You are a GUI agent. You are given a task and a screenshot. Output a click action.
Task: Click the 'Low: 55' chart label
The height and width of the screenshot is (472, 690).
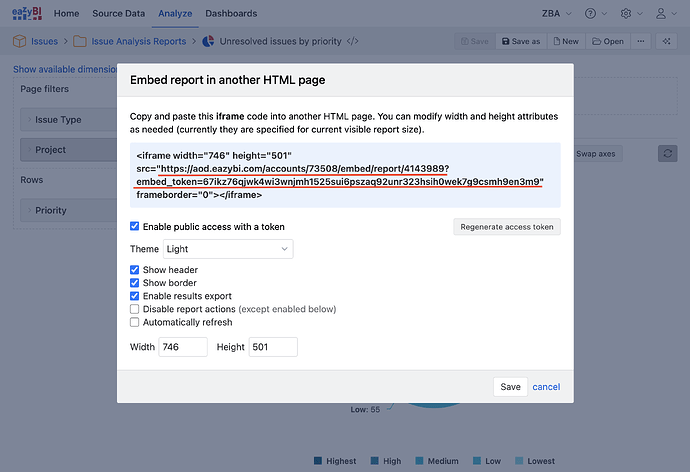[x=365, y=410]
